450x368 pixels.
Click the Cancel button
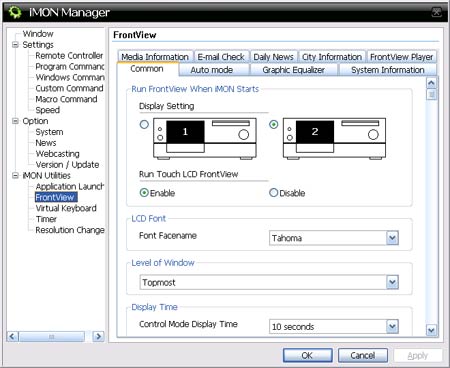click(x=363, y=356)
